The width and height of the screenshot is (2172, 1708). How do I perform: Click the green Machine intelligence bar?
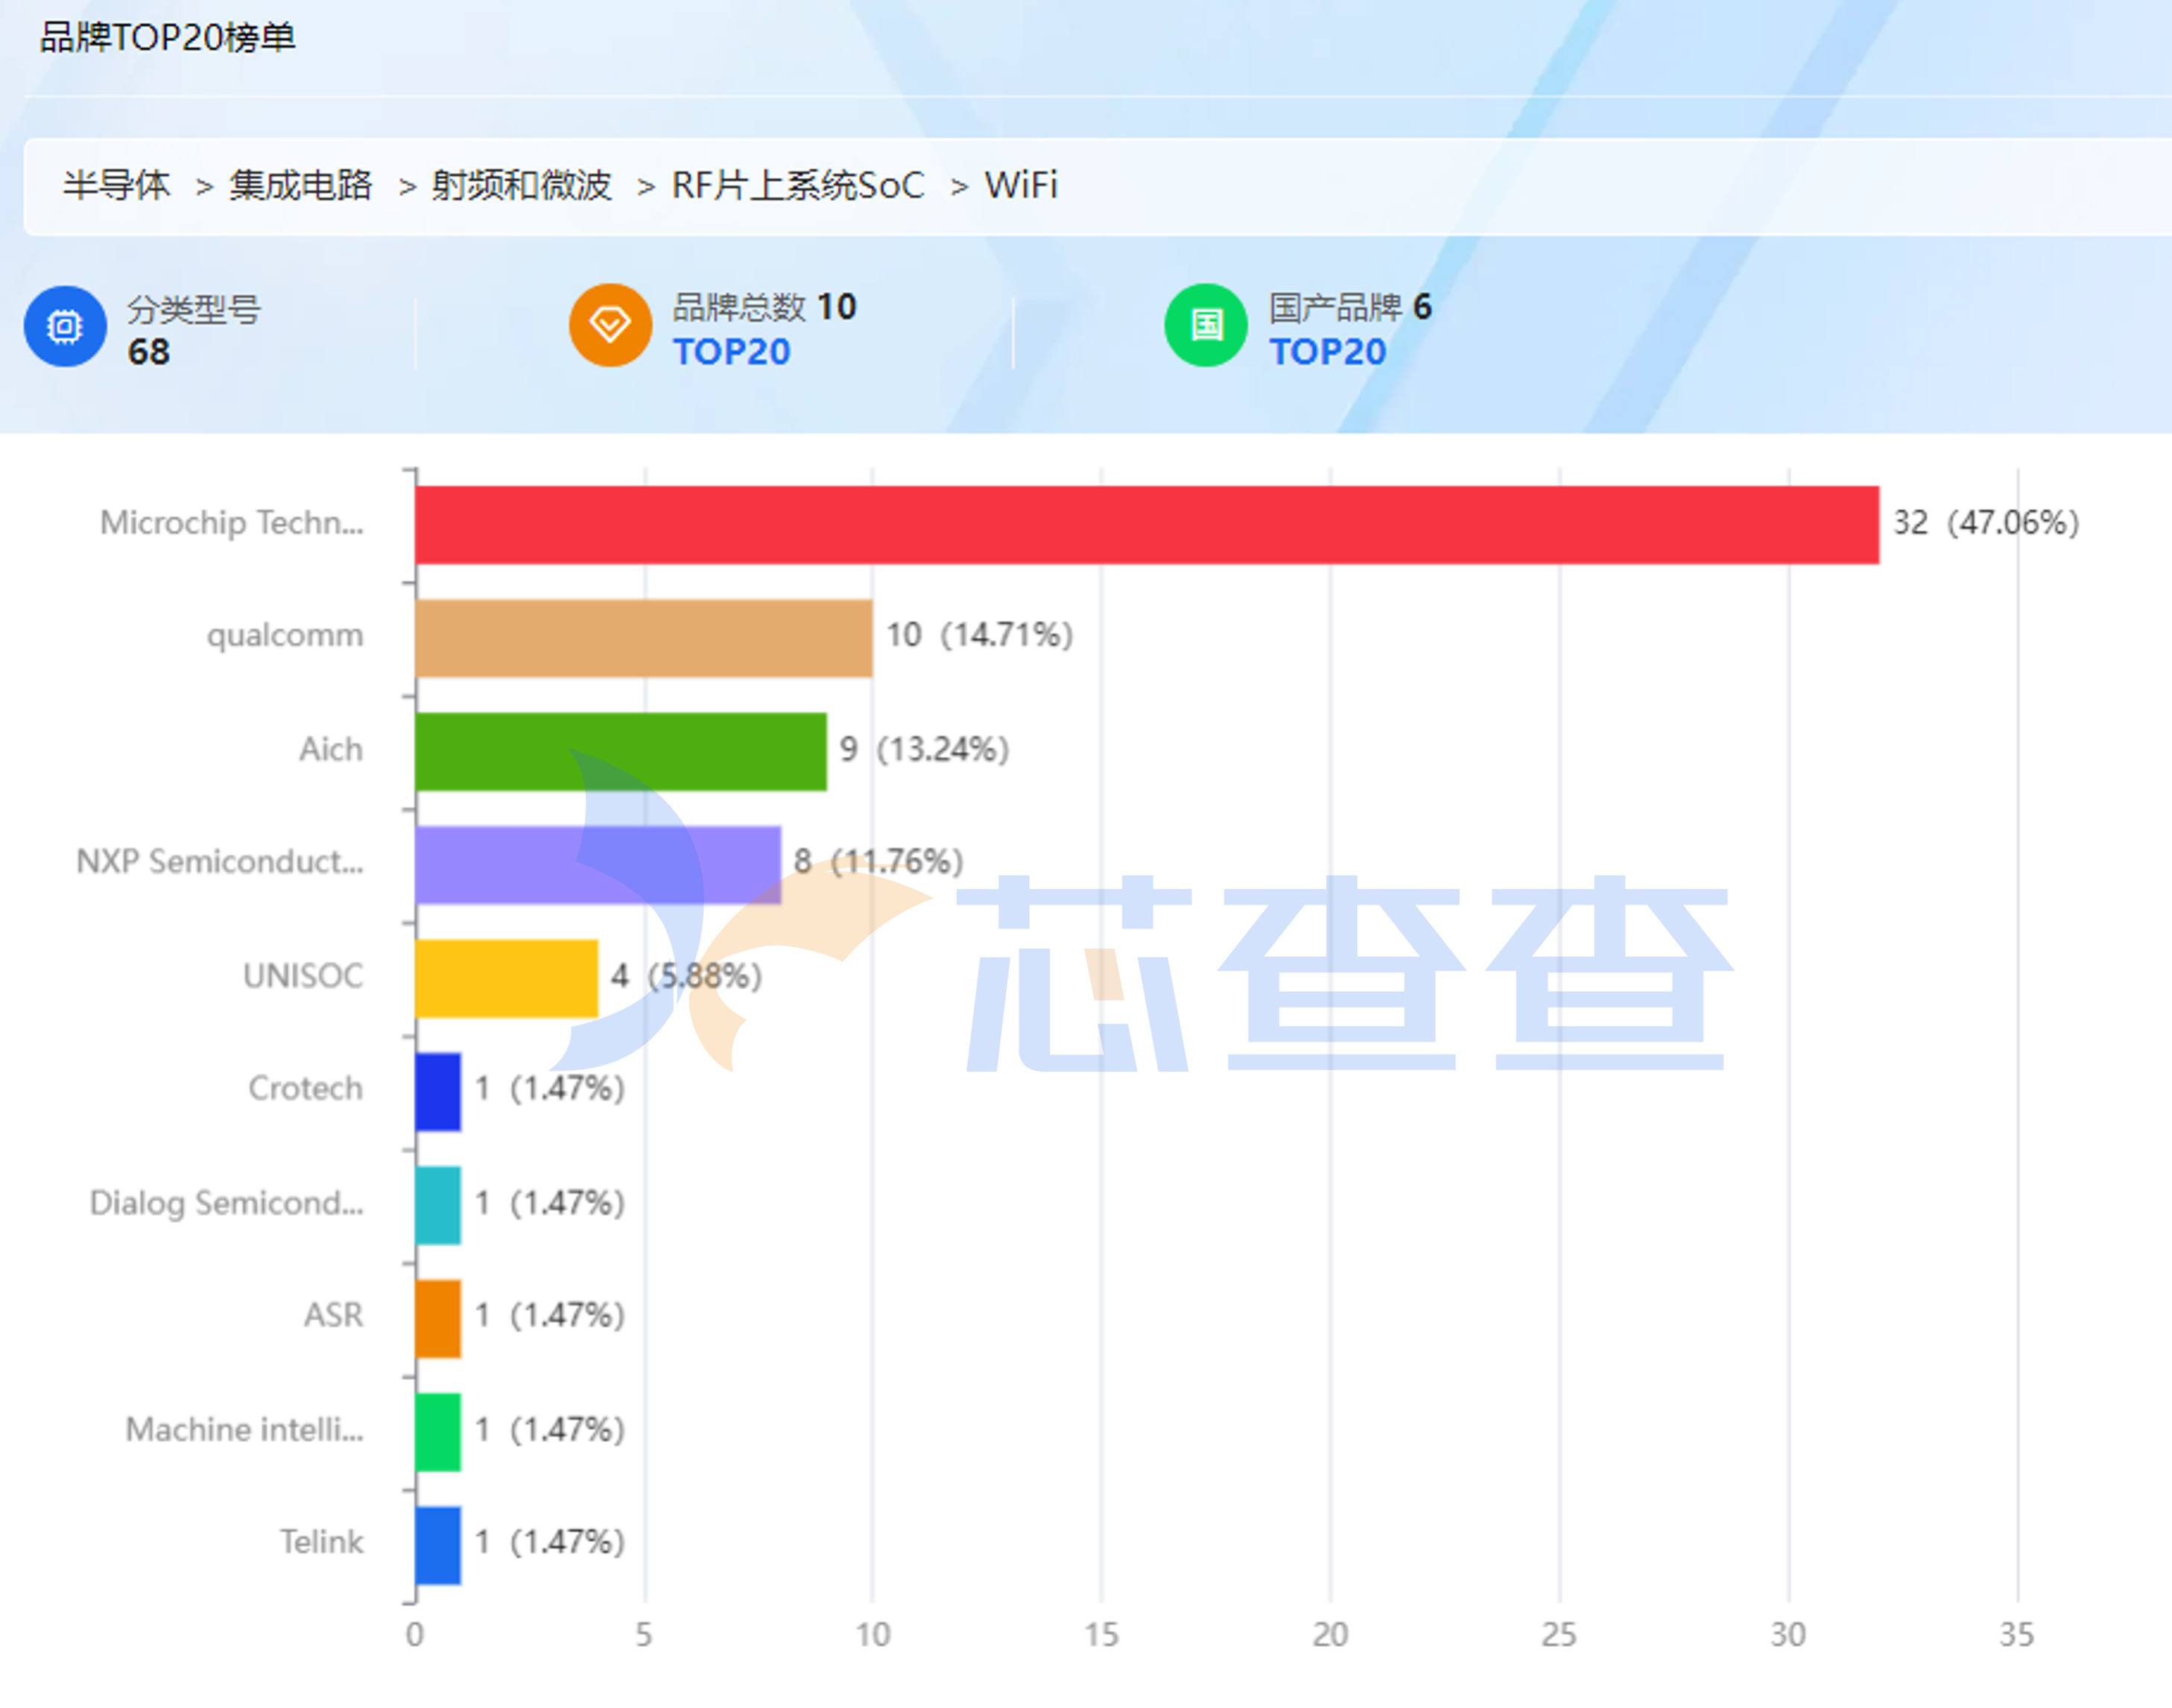click(x=438, y=1432)
